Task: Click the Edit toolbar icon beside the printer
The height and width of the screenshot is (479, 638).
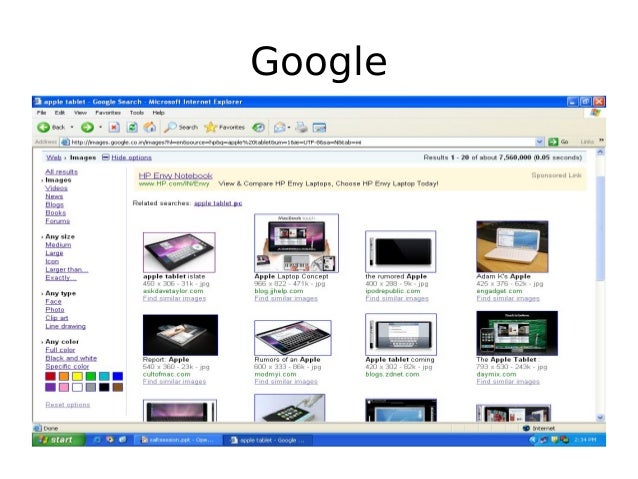Action: [319, 127]
